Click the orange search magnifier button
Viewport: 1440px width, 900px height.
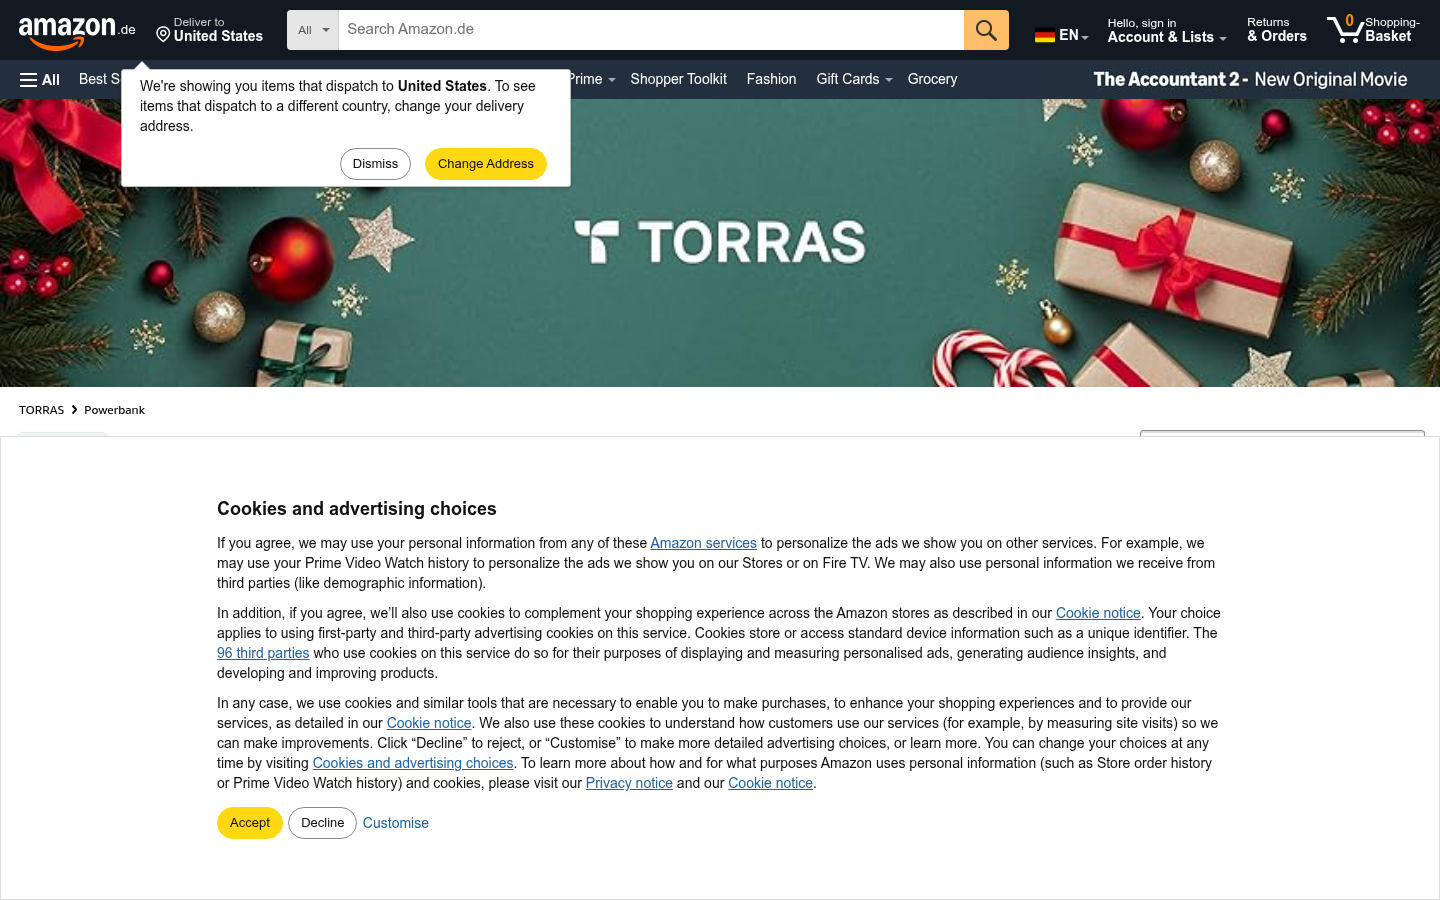pos(986,30)
